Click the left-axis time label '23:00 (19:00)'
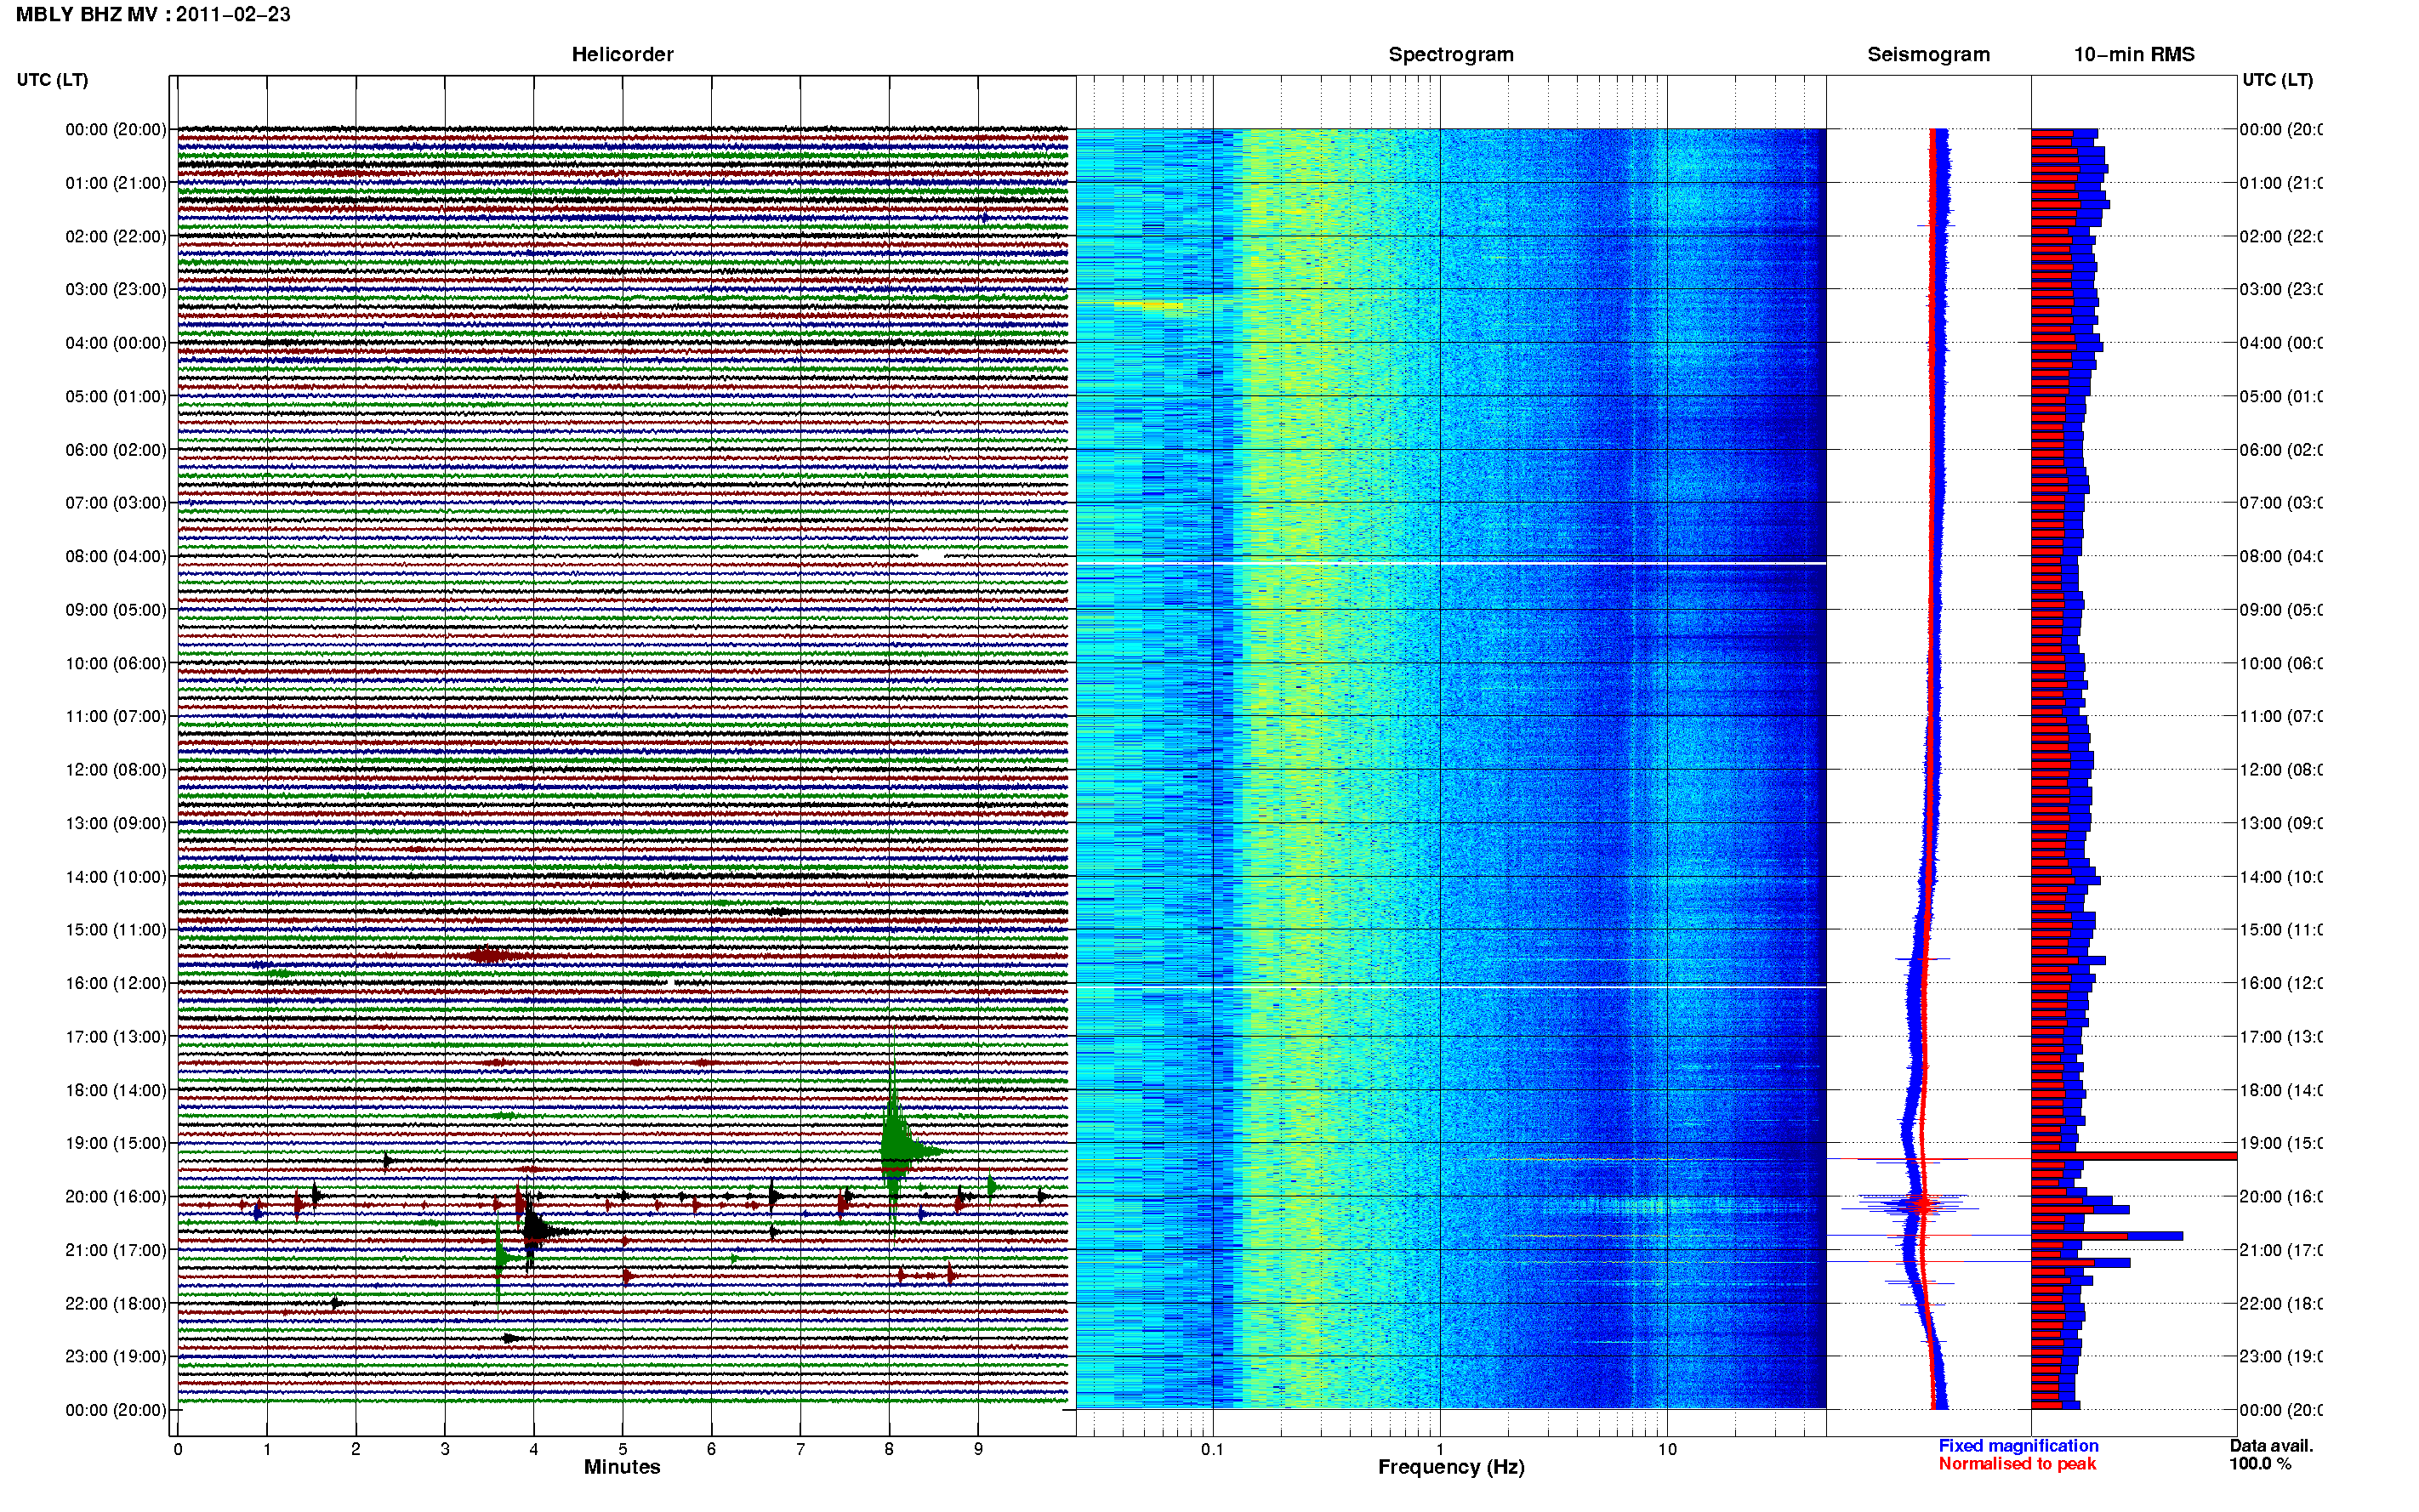This screenshot has width=2419, height=1512. coord(116,1357)
